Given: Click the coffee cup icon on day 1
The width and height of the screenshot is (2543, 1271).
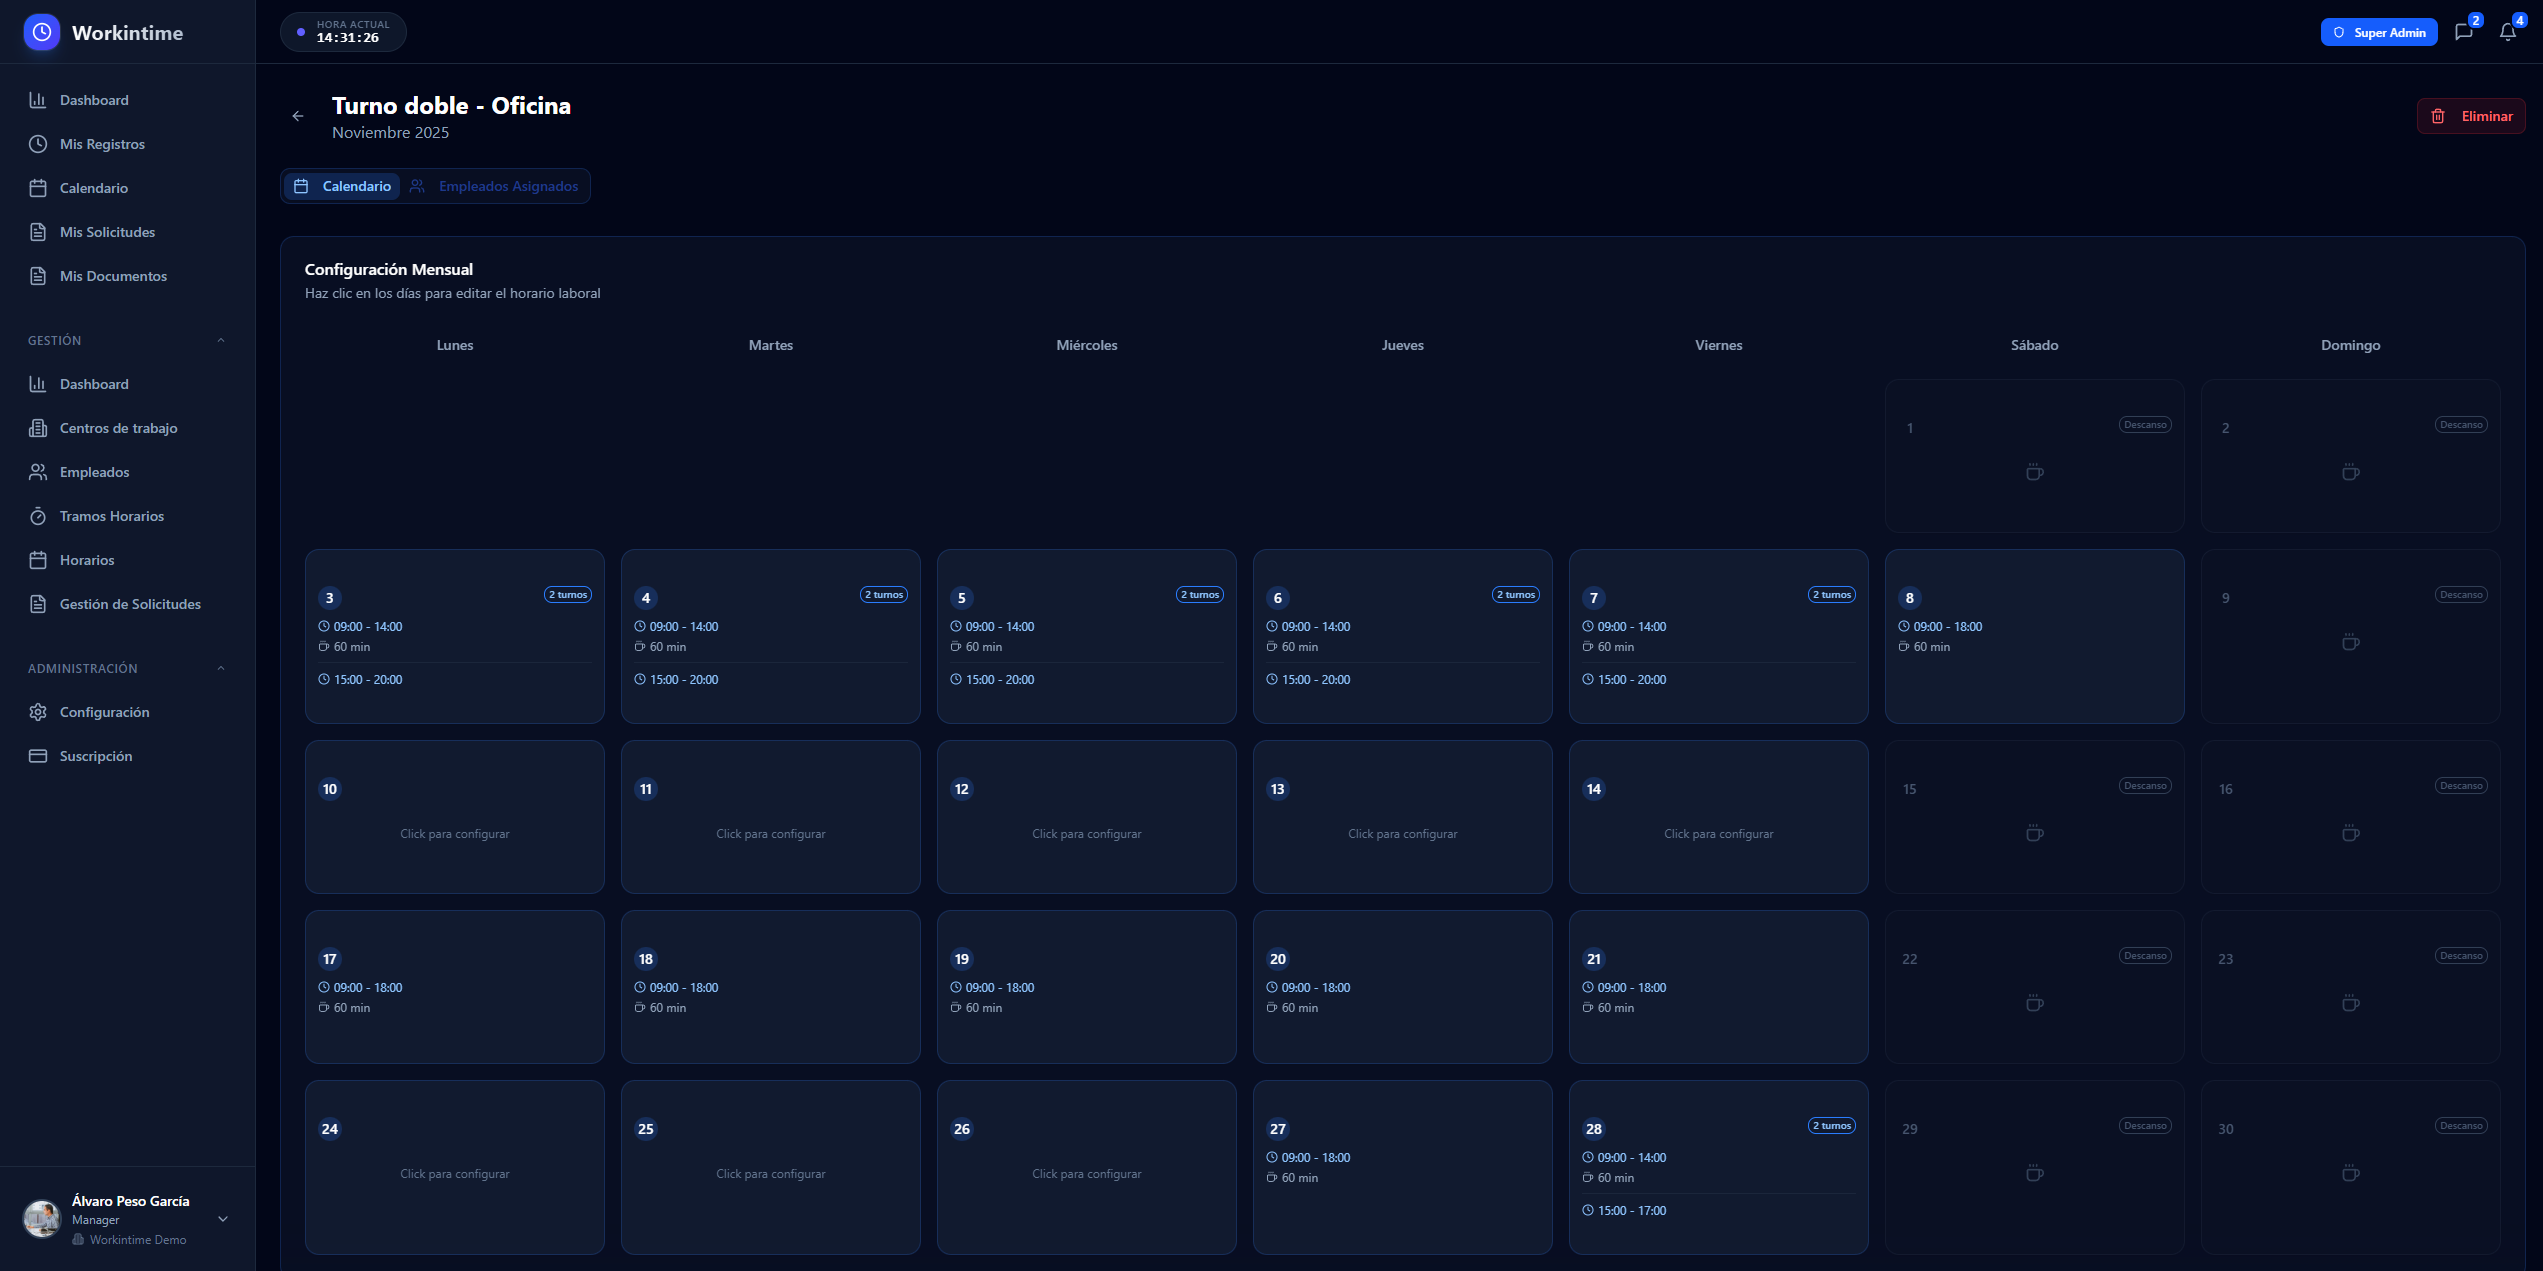Looking at the screenshot, I should [x=2034, y=472].
